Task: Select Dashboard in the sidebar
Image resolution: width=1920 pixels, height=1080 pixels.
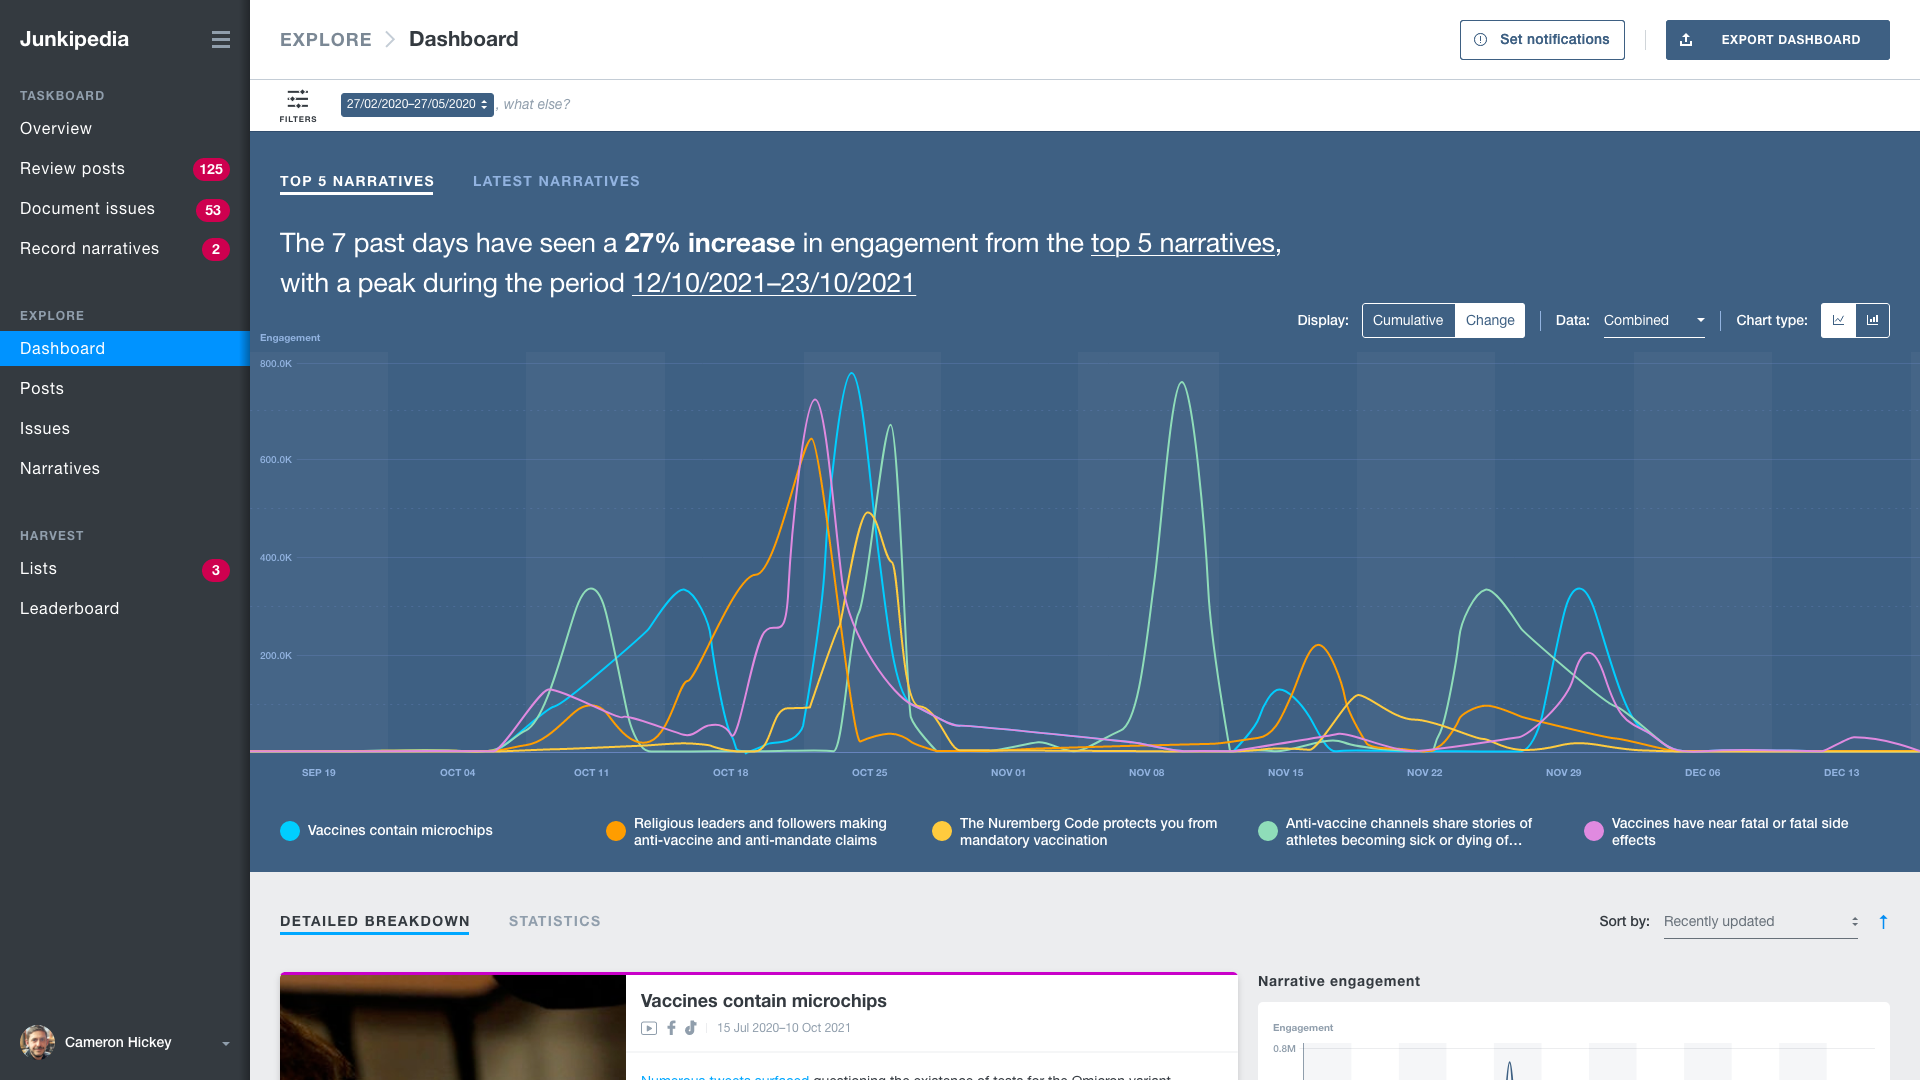Action: pos(125,349)
